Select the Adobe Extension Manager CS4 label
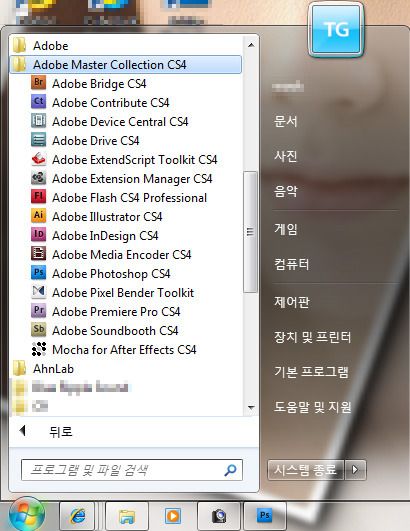The height and width of the screenshot is (531, 410). pyautogui.click(x=132, y=179)
